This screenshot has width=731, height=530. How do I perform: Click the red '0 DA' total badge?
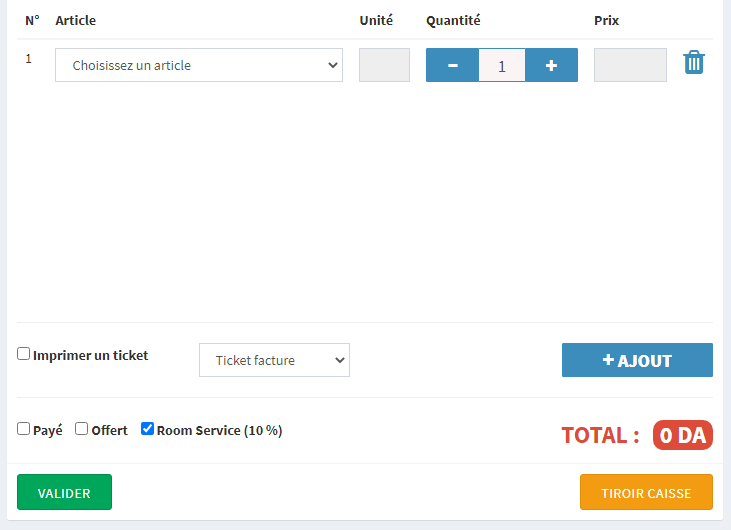click(x=682, y=435)
